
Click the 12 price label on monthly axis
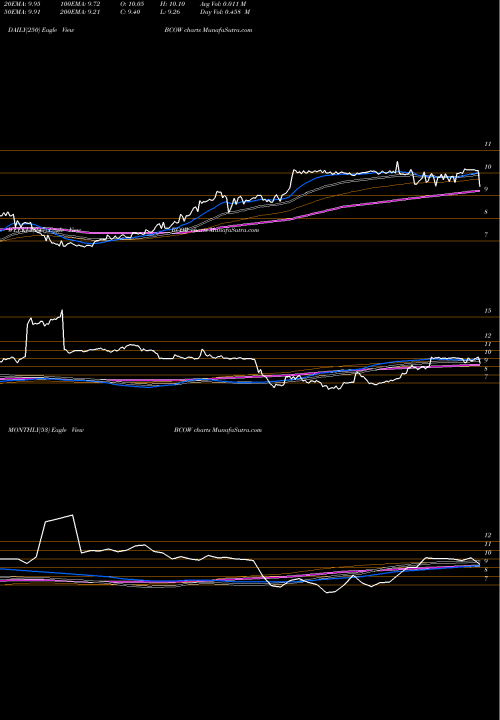(x=488, y=535)
